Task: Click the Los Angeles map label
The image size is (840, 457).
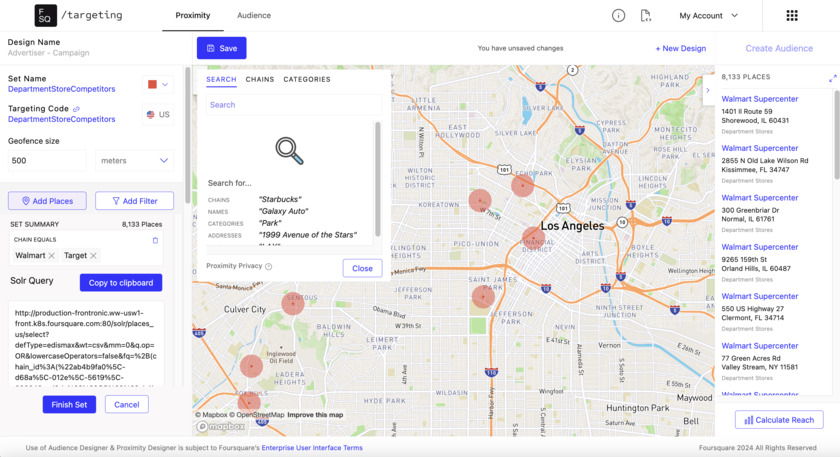Action: tap(572, 226)
